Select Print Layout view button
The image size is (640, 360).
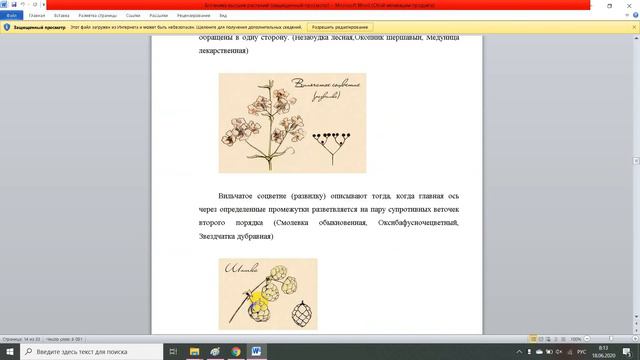click(533, 339)
